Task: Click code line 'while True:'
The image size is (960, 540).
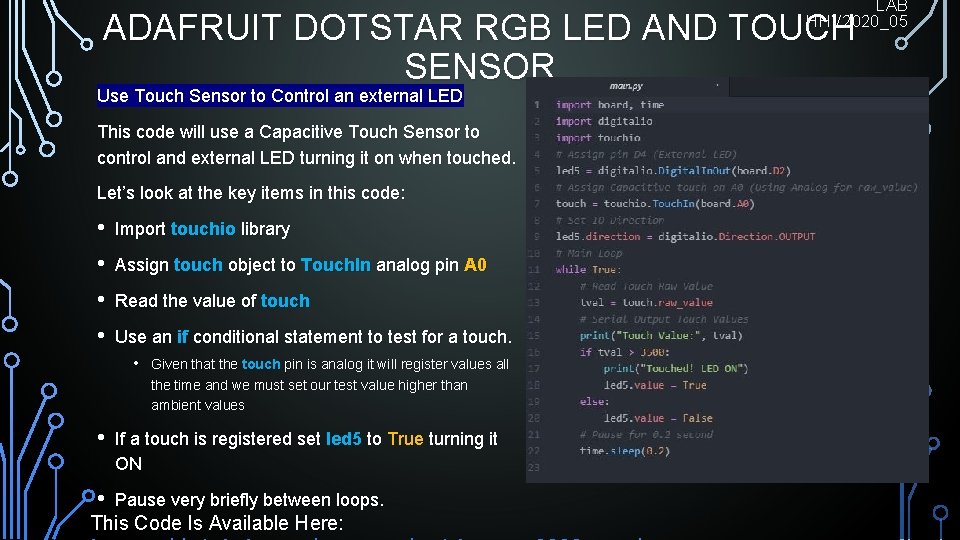Action: 588,270
